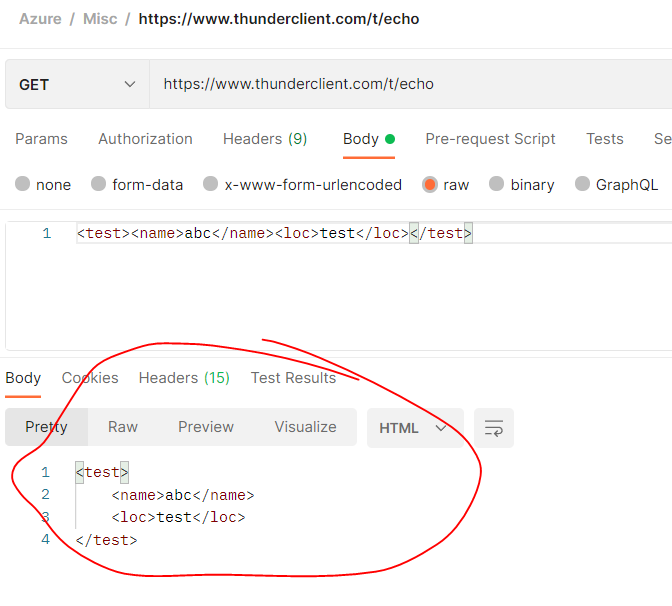Switch to request Headers (9) tab
672x606 pixels.
265,139
